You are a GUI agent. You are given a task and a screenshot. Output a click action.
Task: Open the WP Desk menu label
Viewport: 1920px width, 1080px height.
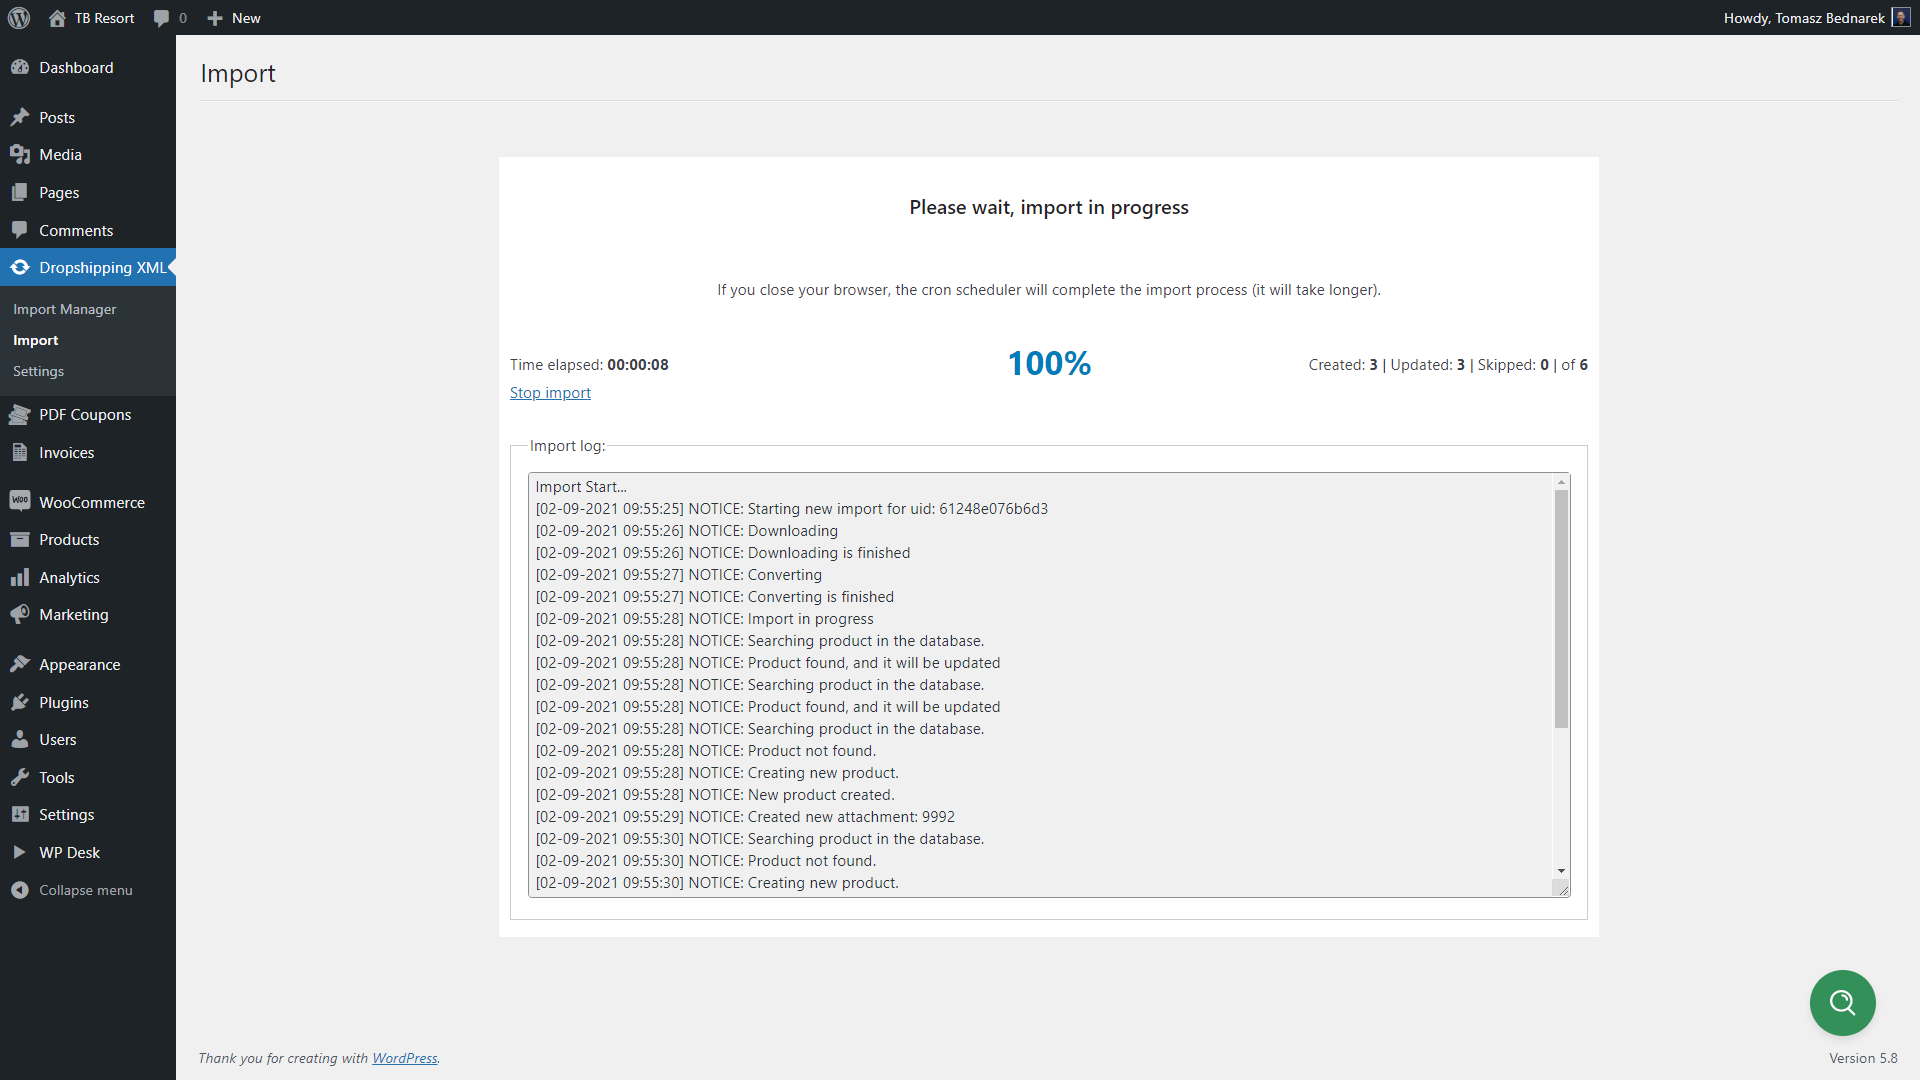[x=70, y=852]
